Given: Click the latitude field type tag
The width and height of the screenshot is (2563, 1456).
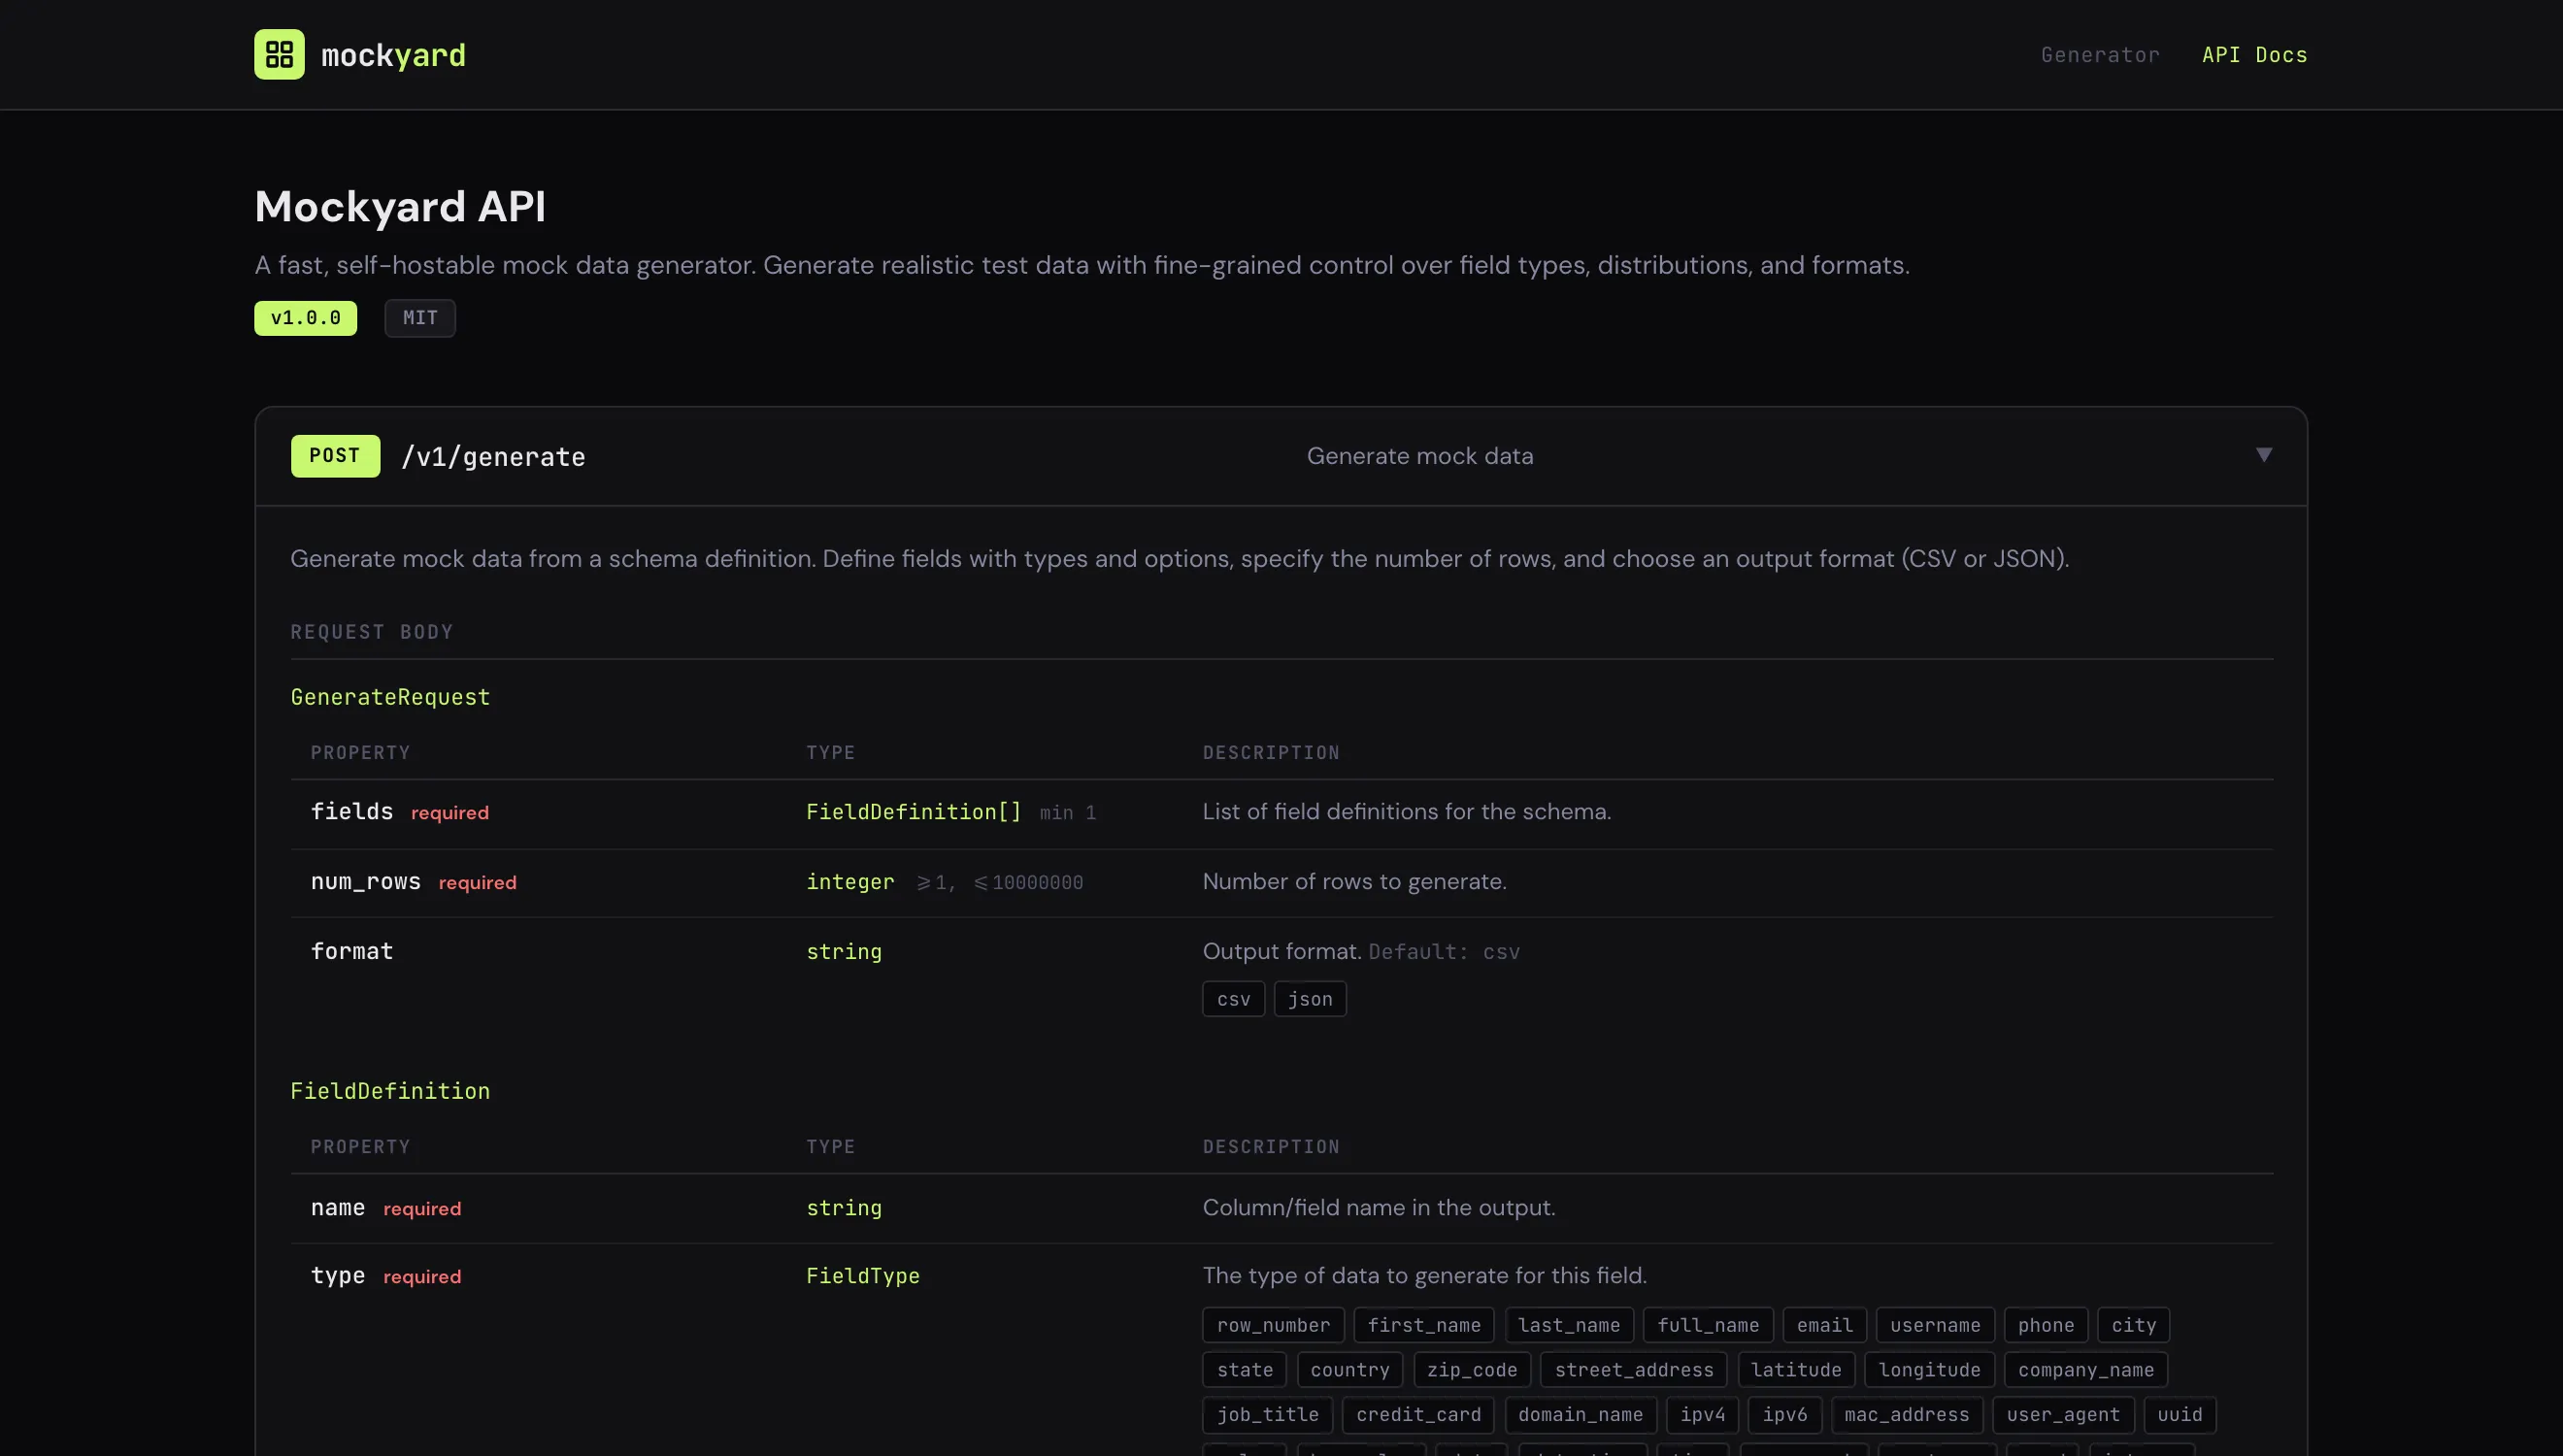Looking at the screenshot, I should [1796, 1370].
